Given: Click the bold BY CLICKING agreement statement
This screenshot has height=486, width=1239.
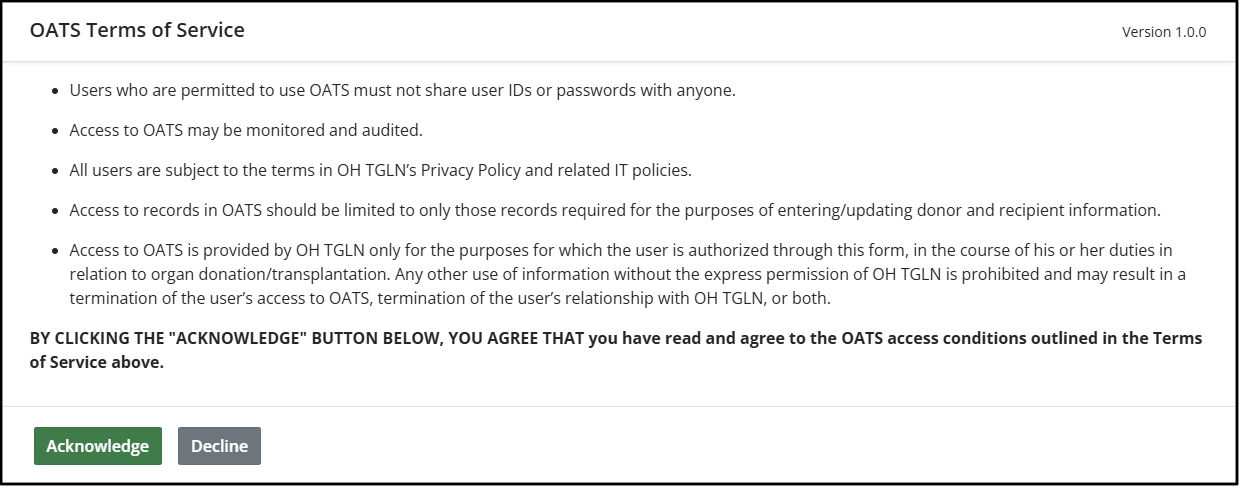Looking at the screenshot, I should click(x=615, y=339).
